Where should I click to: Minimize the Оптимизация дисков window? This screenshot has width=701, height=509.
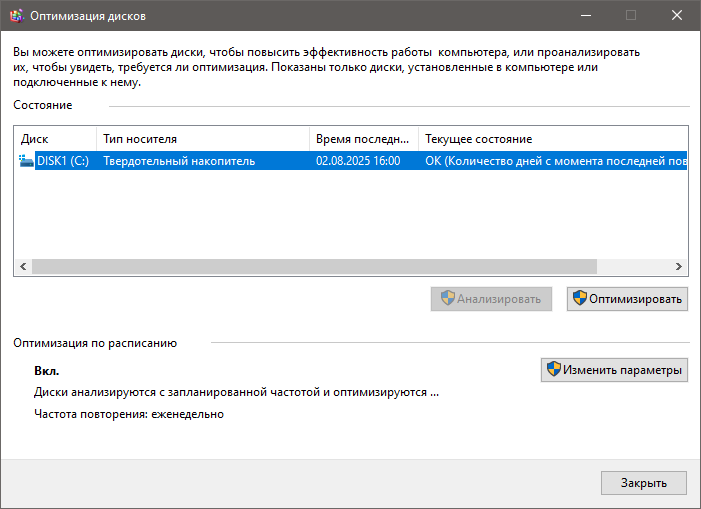[x=585, y=15]
